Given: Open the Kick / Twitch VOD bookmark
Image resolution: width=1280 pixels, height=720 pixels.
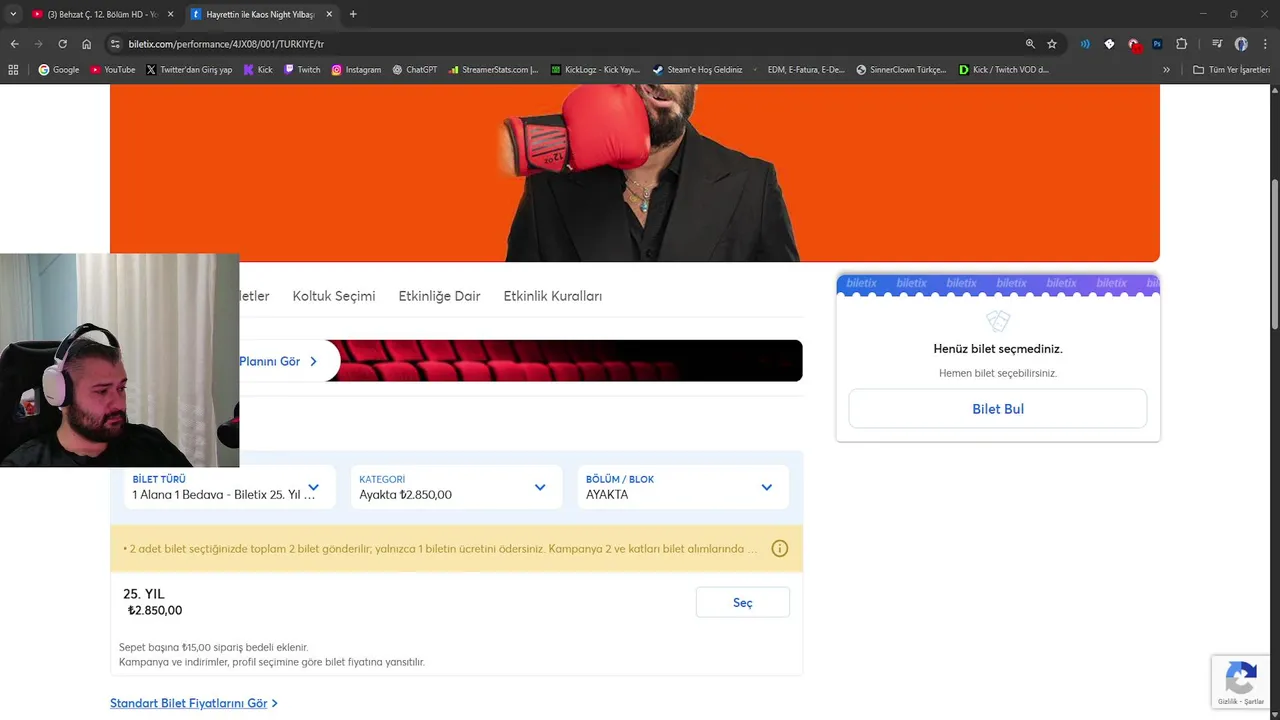Looking at the screenshot, I should [1004, 70].
